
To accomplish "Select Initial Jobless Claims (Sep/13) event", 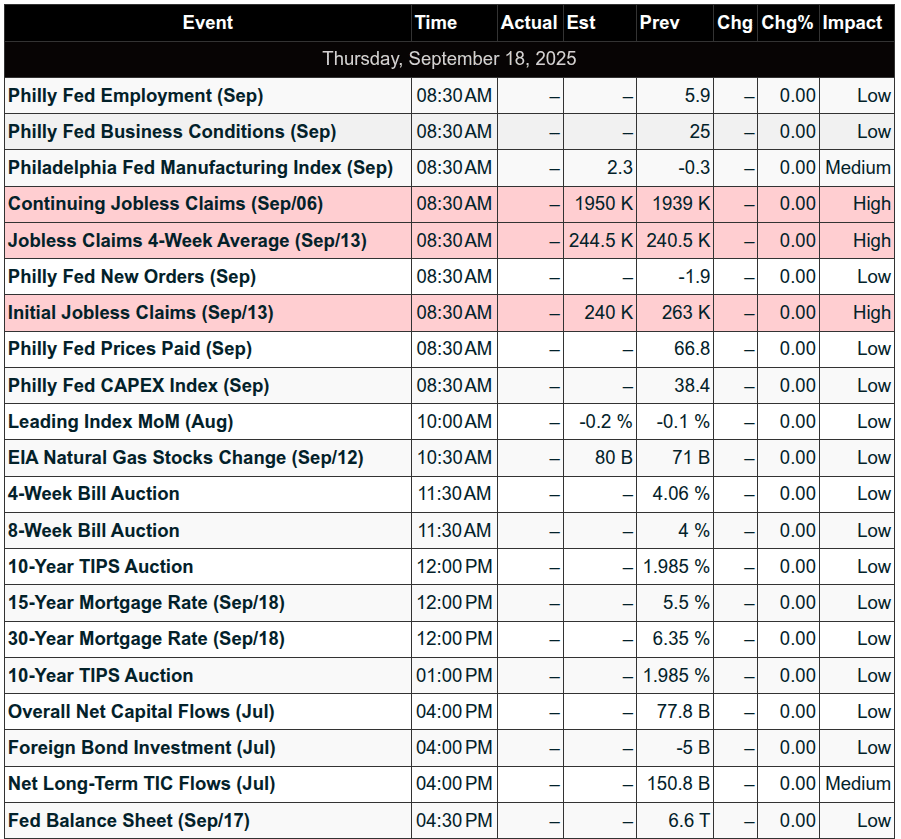I will point(141,313).
